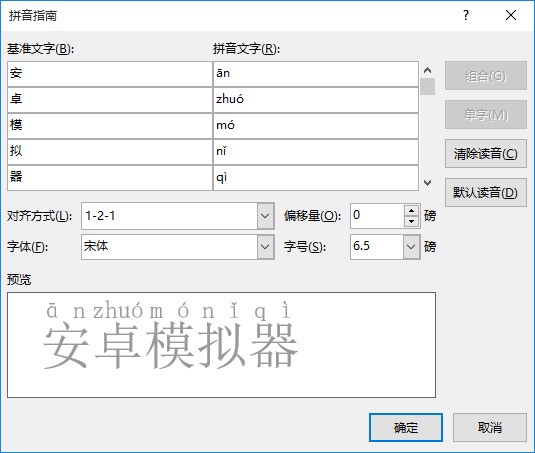This screenshot has width=535, height=453.
Task: Click the 偏移量 value field
Action: [x=377, y=216]
